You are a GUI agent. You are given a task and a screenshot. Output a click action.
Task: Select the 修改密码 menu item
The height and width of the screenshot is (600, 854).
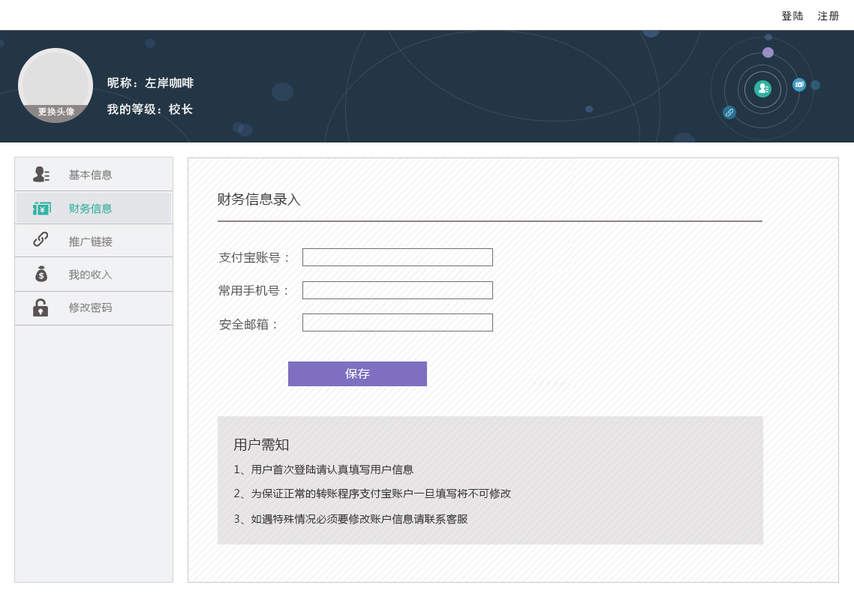[90, 307]
